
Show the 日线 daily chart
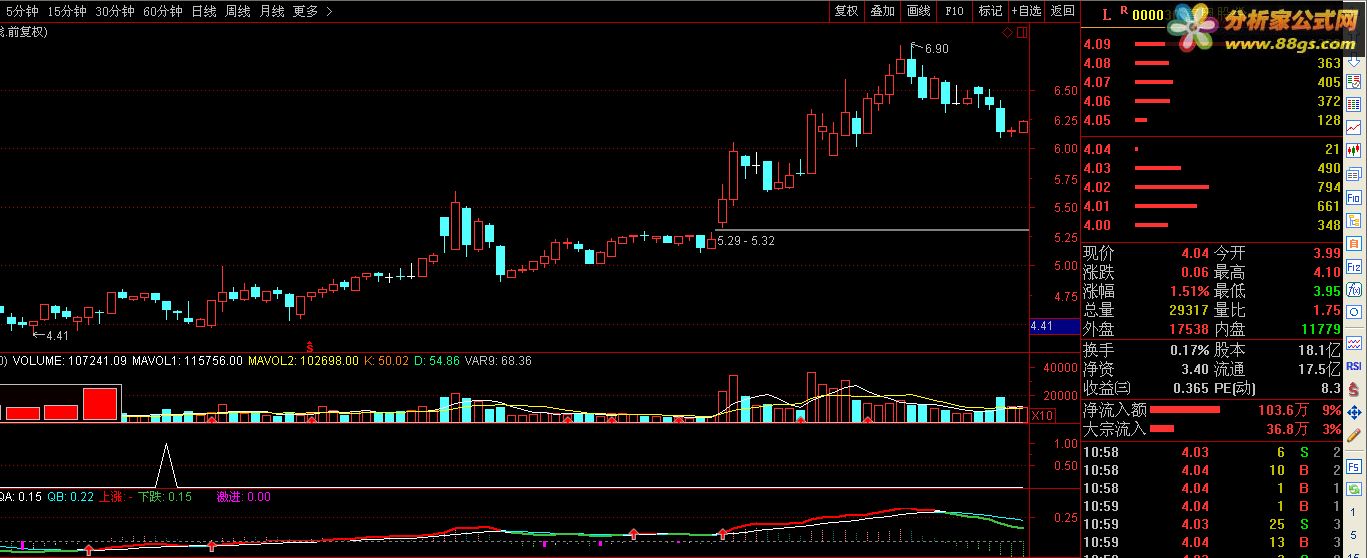pyautogui.click(x=204, y=11)
